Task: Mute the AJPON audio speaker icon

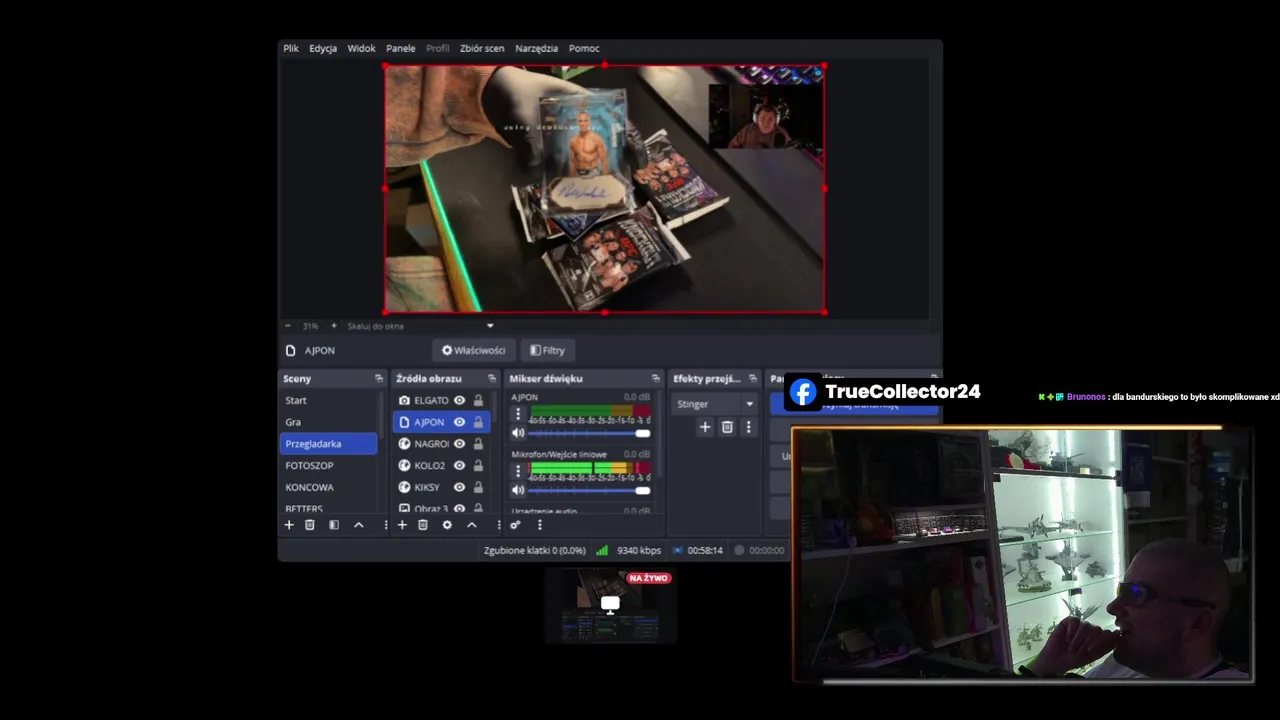Action: (x=518, y=433)
